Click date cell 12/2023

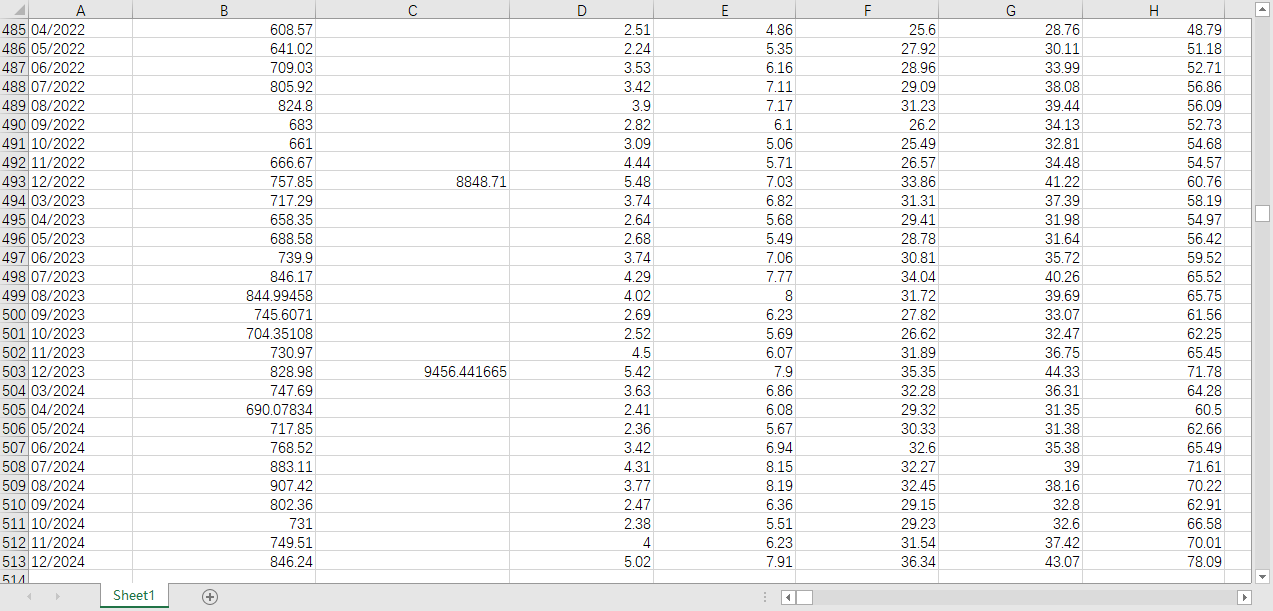tap(81, 372)
